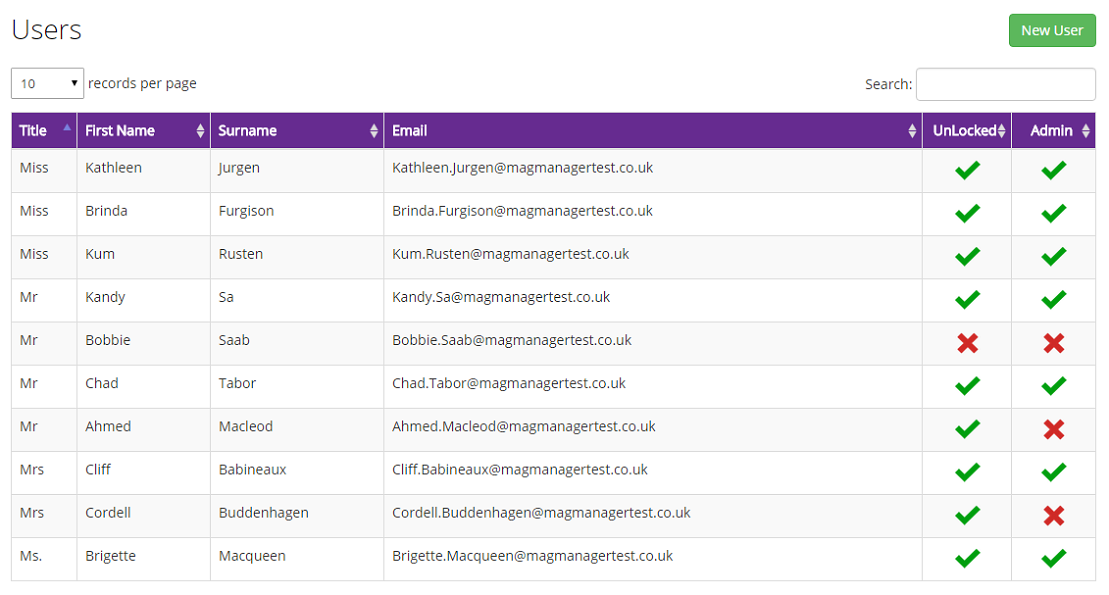1109x595 pixels.
Task: Toggle Kandy Sa's Admin status checkmark
Action: pyautogui.click(x=1053, y=300)
